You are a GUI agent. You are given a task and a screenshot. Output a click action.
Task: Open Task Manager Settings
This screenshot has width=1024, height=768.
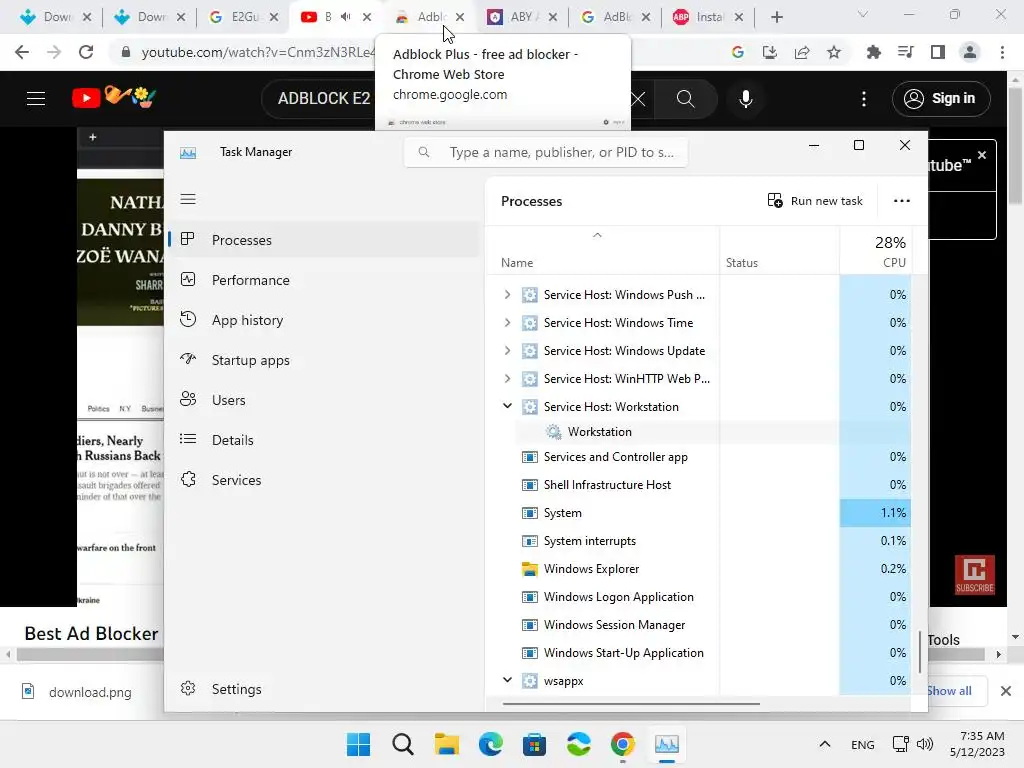coord(324,689)
